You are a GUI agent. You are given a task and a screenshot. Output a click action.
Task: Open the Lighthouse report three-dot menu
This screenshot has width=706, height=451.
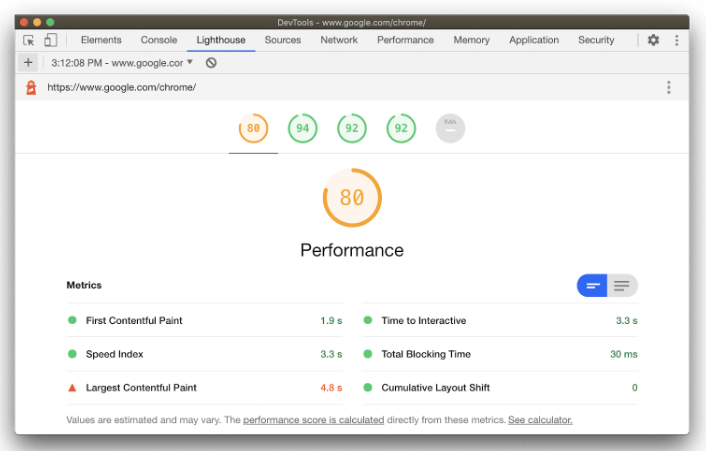pos(669,87)
